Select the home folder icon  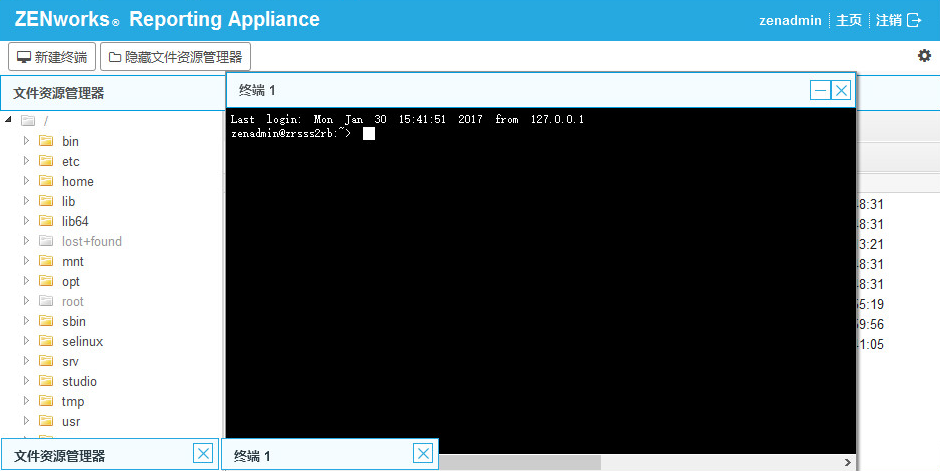pyautogui.click(x=46, y=181)
